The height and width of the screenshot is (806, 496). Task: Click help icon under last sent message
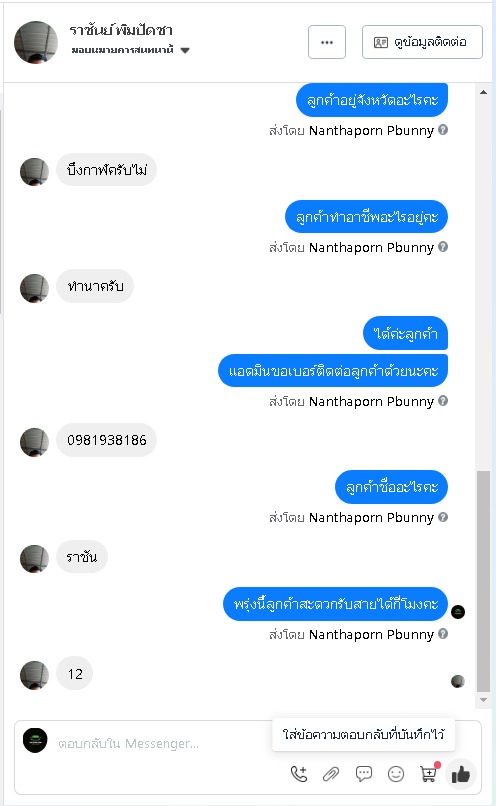coord(443,634)
